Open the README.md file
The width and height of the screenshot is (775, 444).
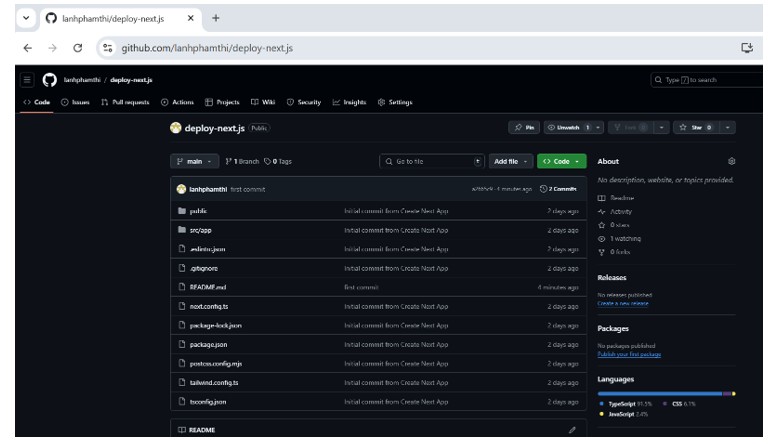208,287
